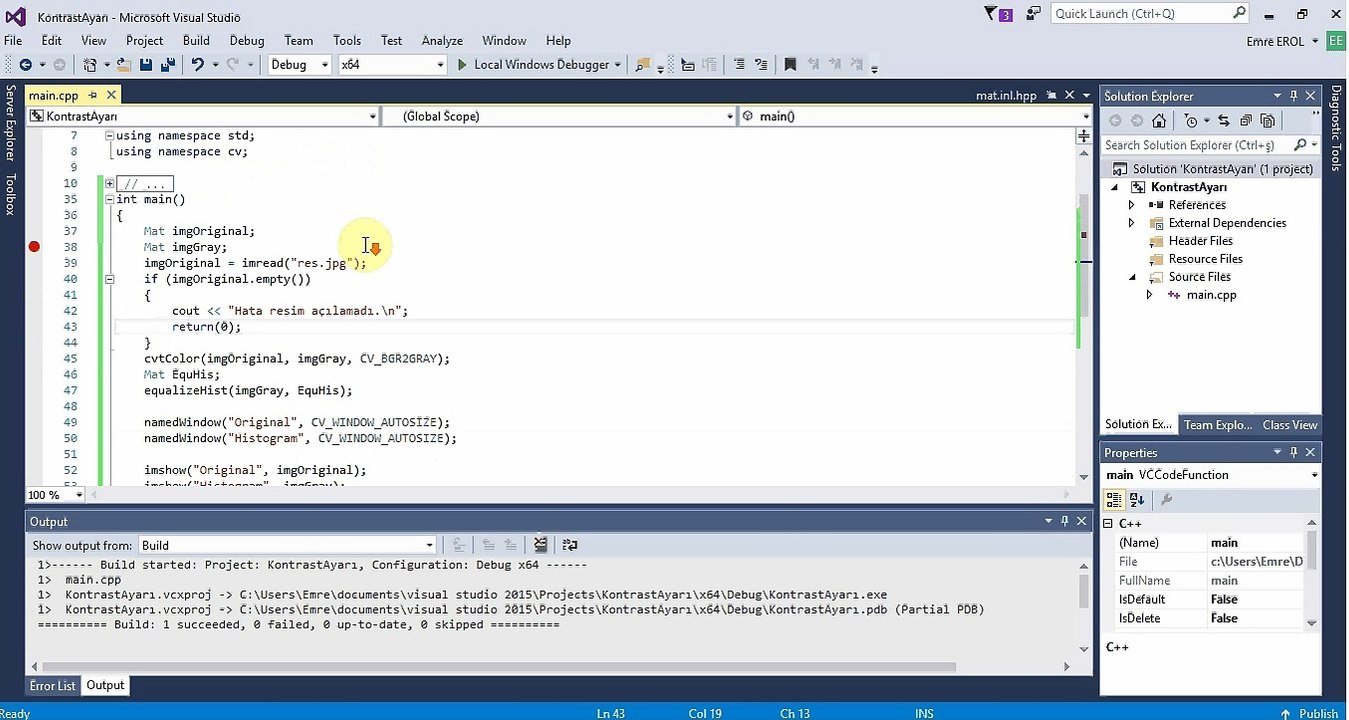Click the Find in Files toolbar icon

(642, 65)
